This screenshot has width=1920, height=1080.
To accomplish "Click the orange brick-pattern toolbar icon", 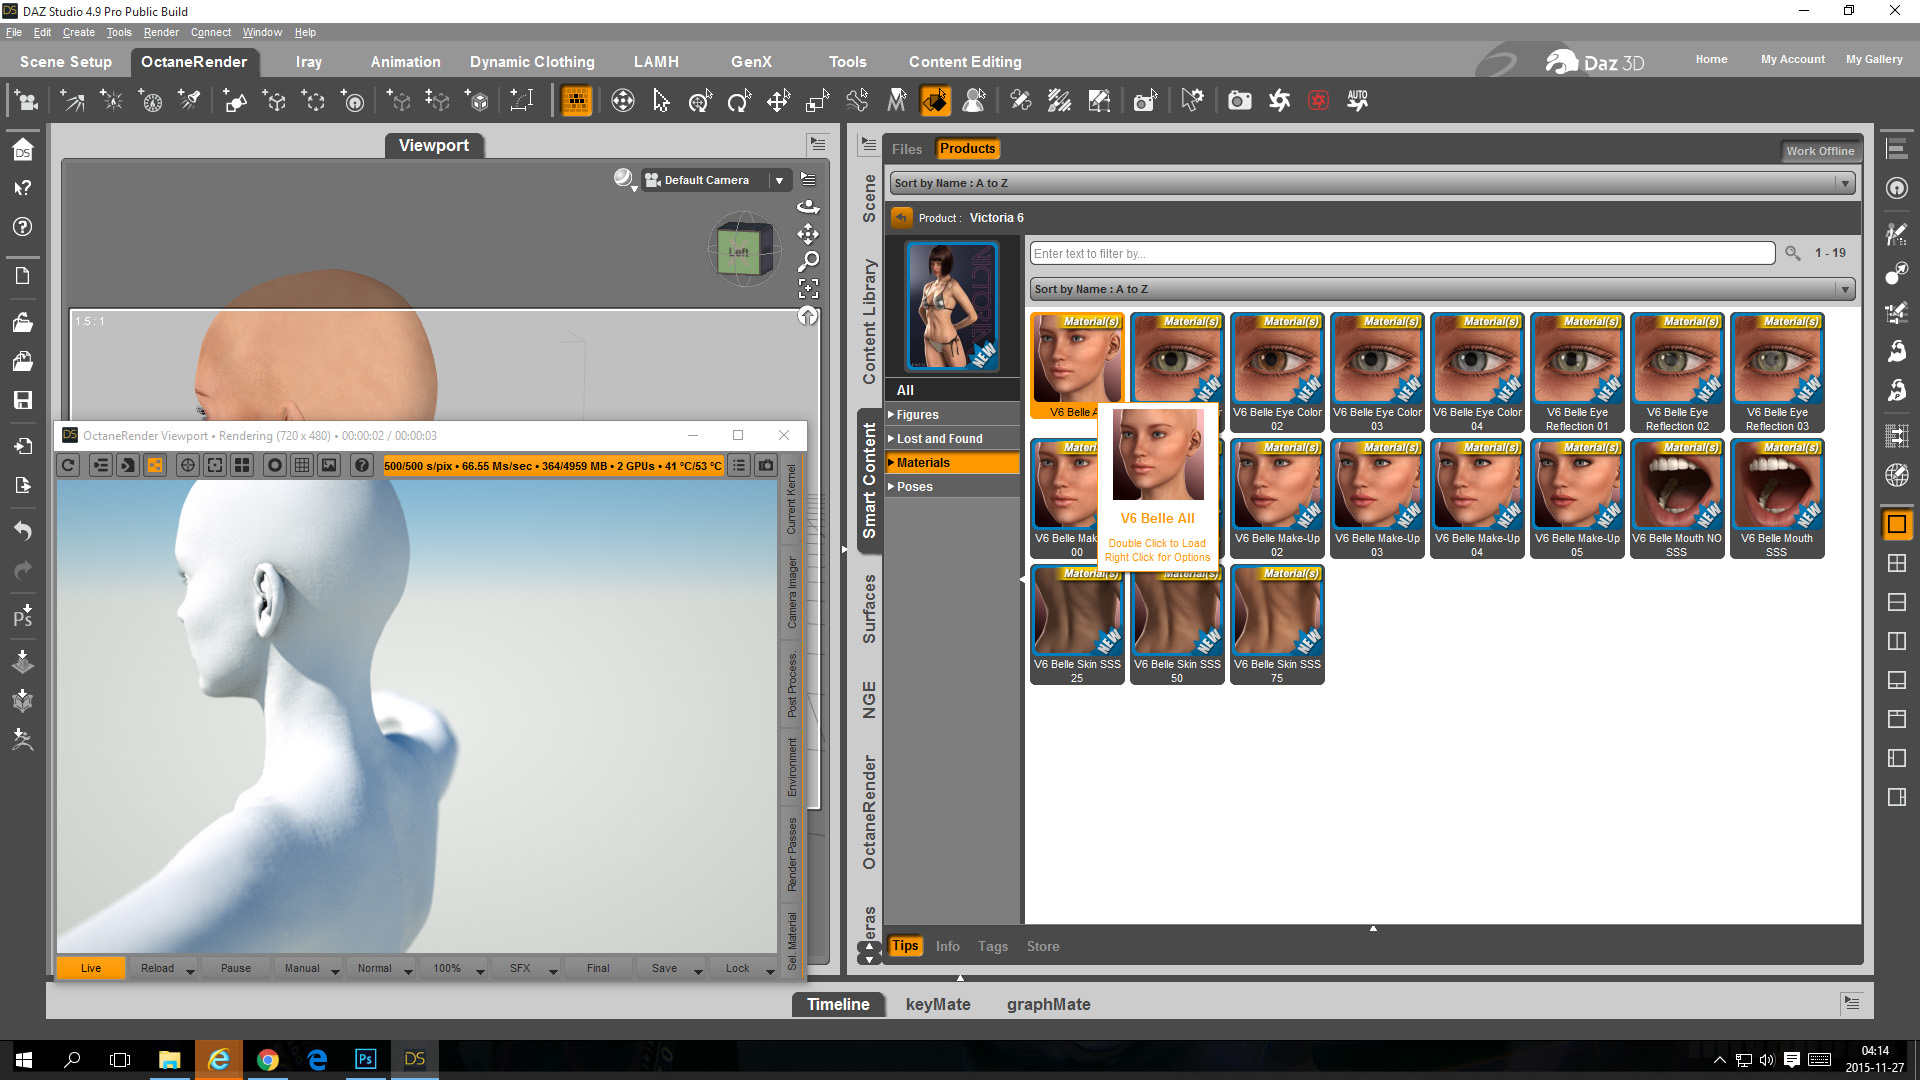I will coord(576,101).
